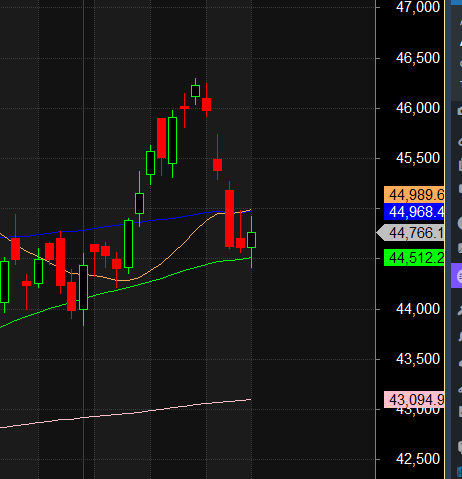
Task: Click the pink 43,094.9 price tag
Action: point(414,400)
